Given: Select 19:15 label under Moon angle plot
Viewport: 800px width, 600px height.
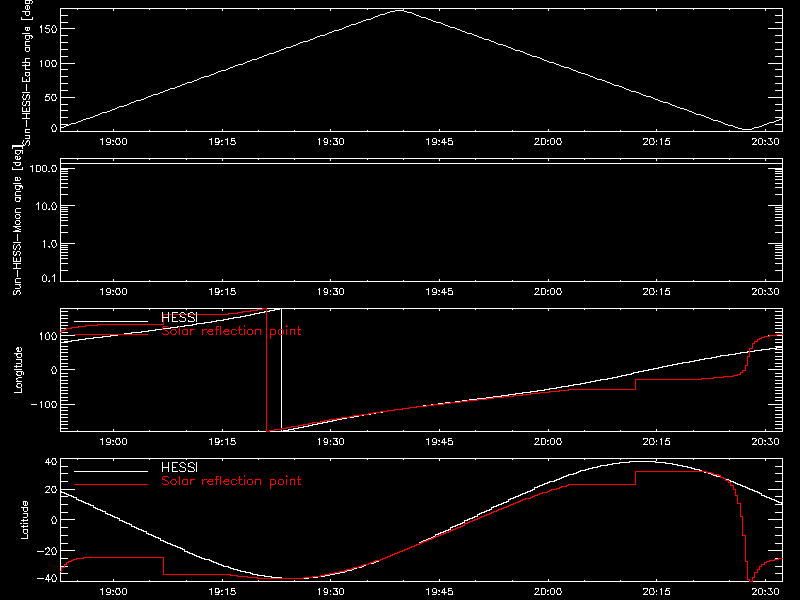Looking at the screenshot, I should tap(222, 292).
